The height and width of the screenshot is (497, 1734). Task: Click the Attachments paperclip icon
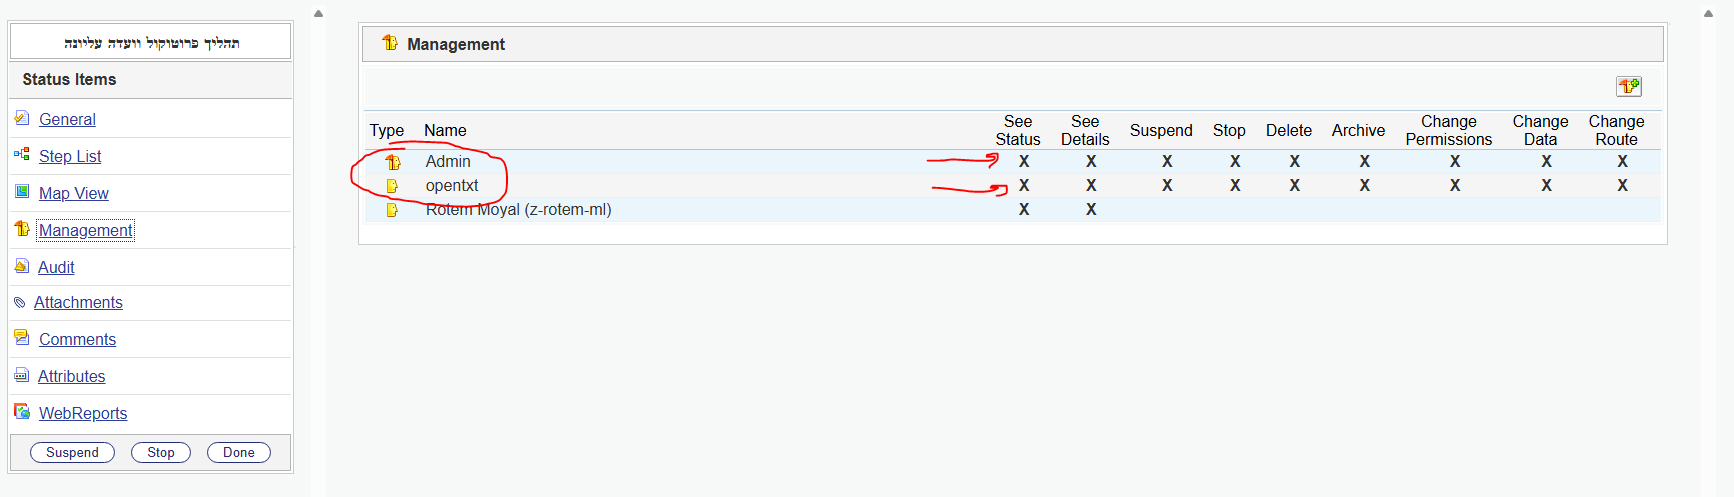[20, 302]
